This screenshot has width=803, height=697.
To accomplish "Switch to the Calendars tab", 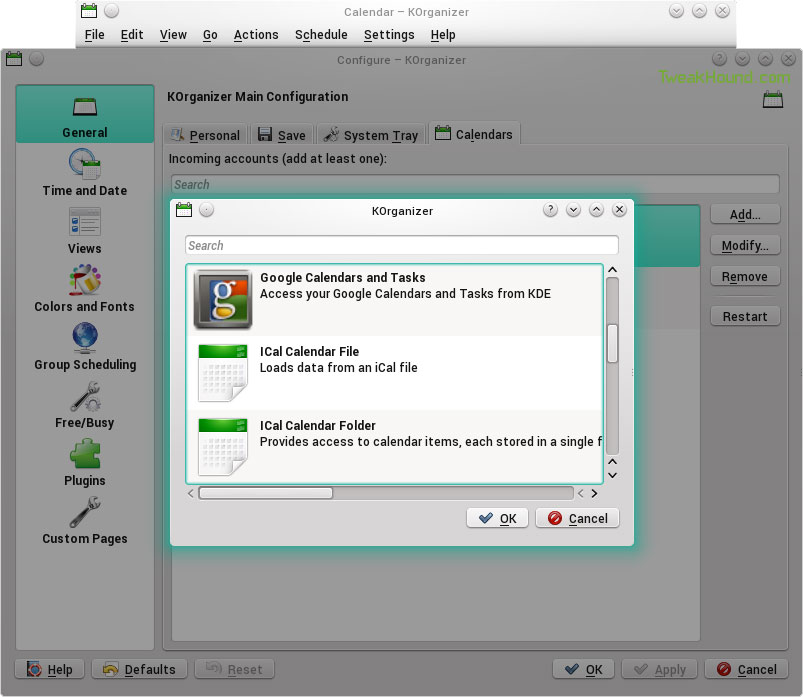I will click(474, 134).
